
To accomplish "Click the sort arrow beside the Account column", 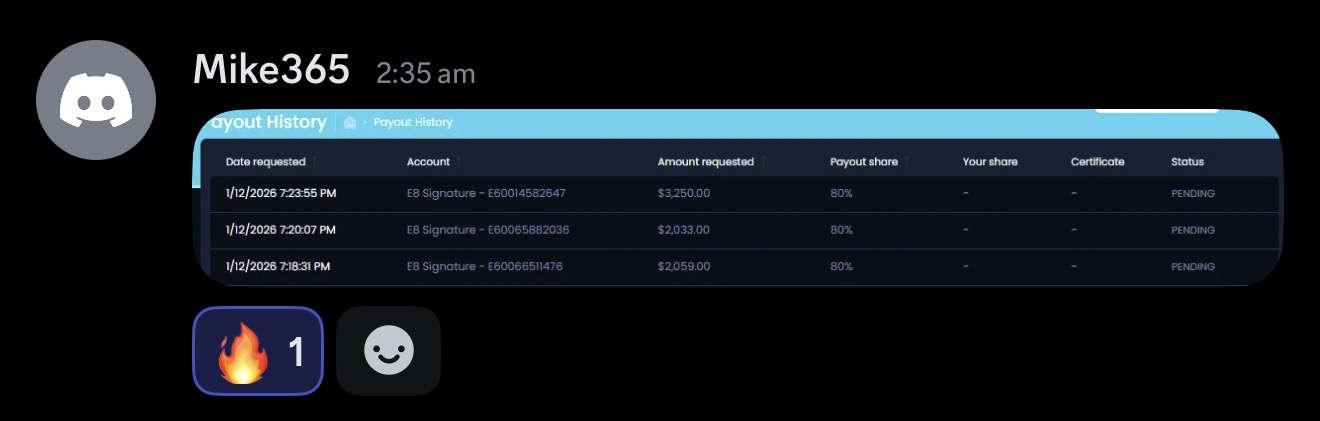I will pos(459,162).
